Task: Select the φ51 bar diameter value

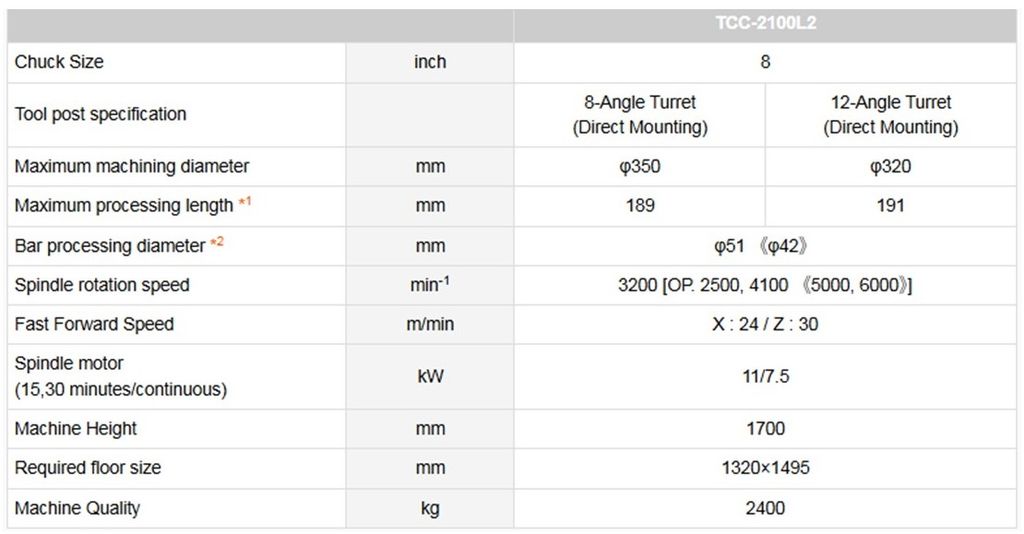Action: pyautogui.click(x=730, y=246)
